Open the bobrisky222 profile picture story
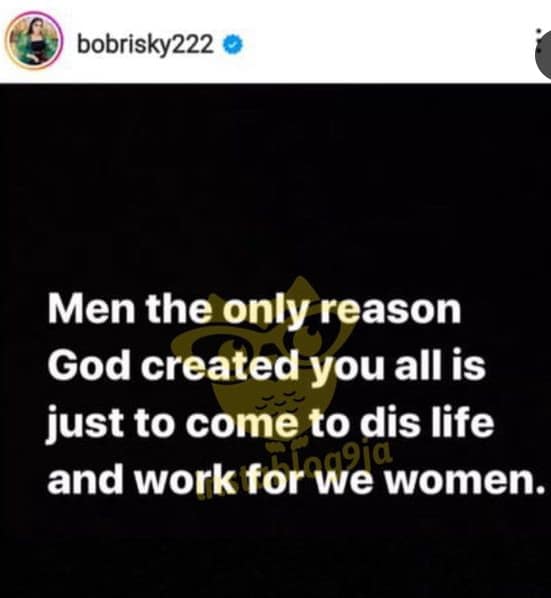Viewport: 551px width, 598px height. (34, 40)
